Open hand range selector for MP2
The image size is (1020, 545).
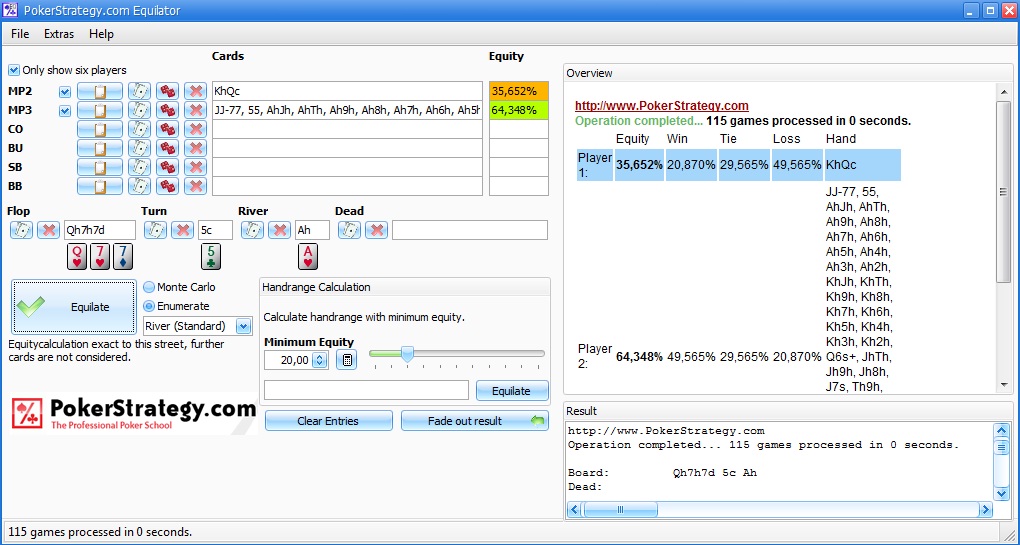(100, 91)
